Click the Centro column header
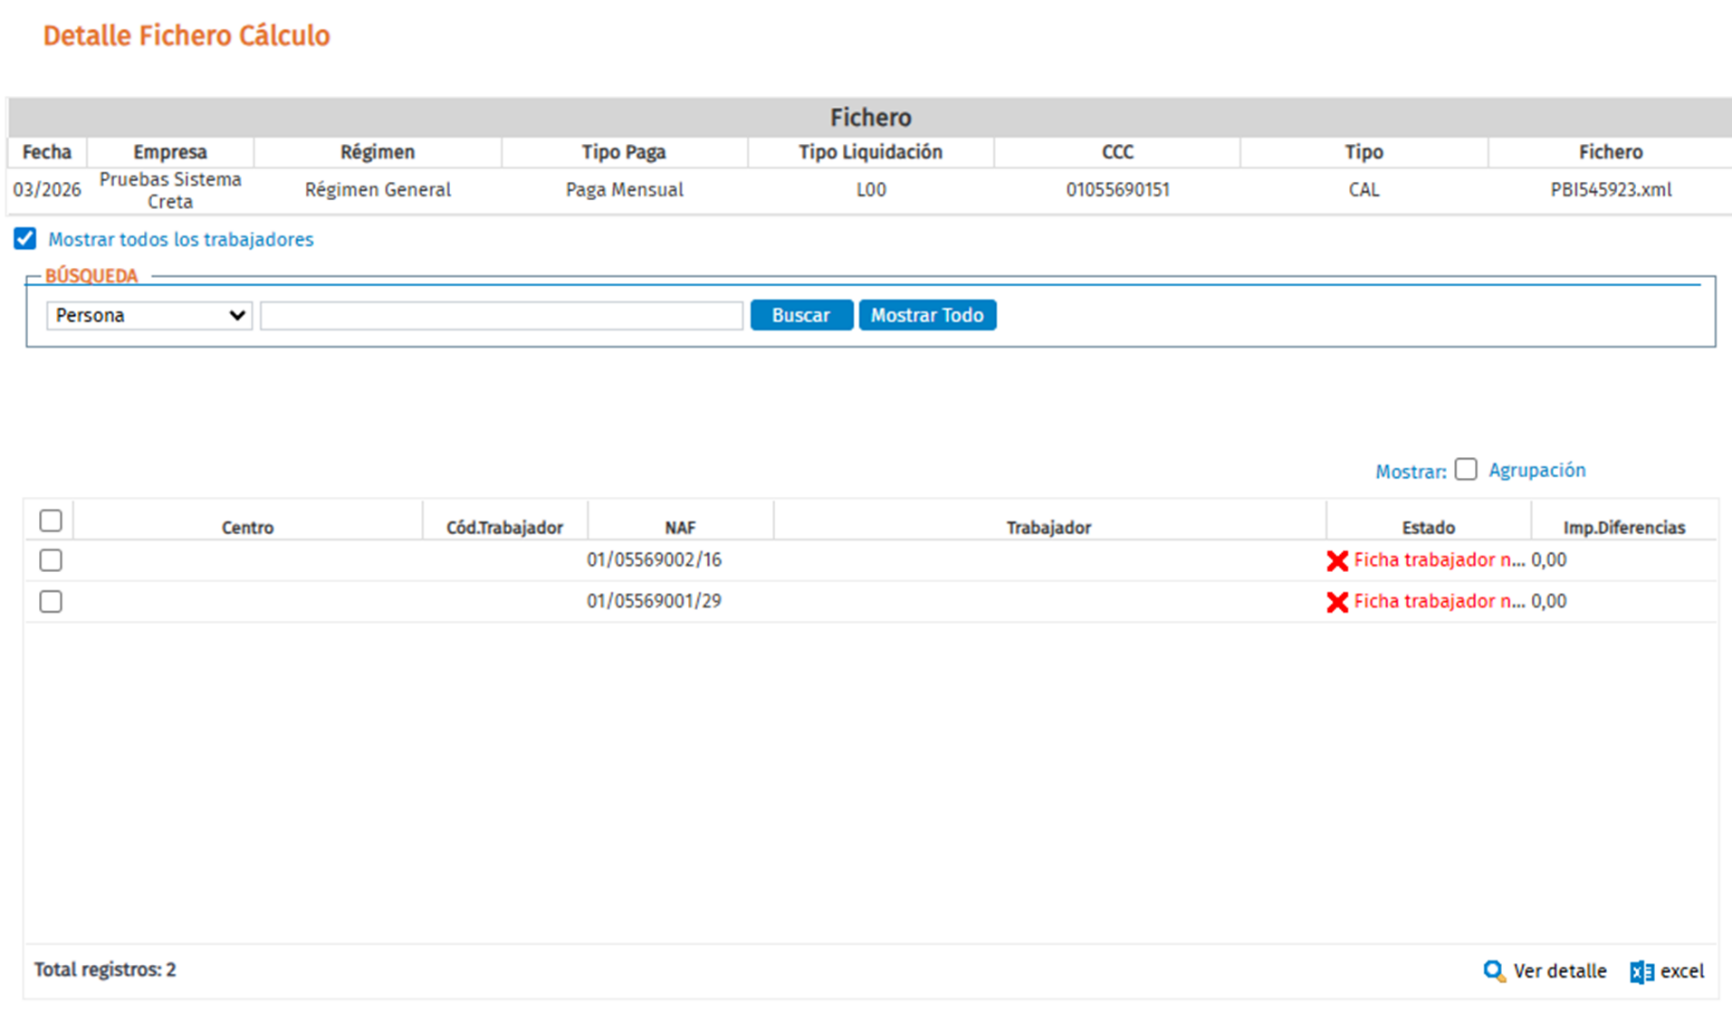Viewport: 1732px width, 1011px height. pyautogui.click(x=247, y=527)
